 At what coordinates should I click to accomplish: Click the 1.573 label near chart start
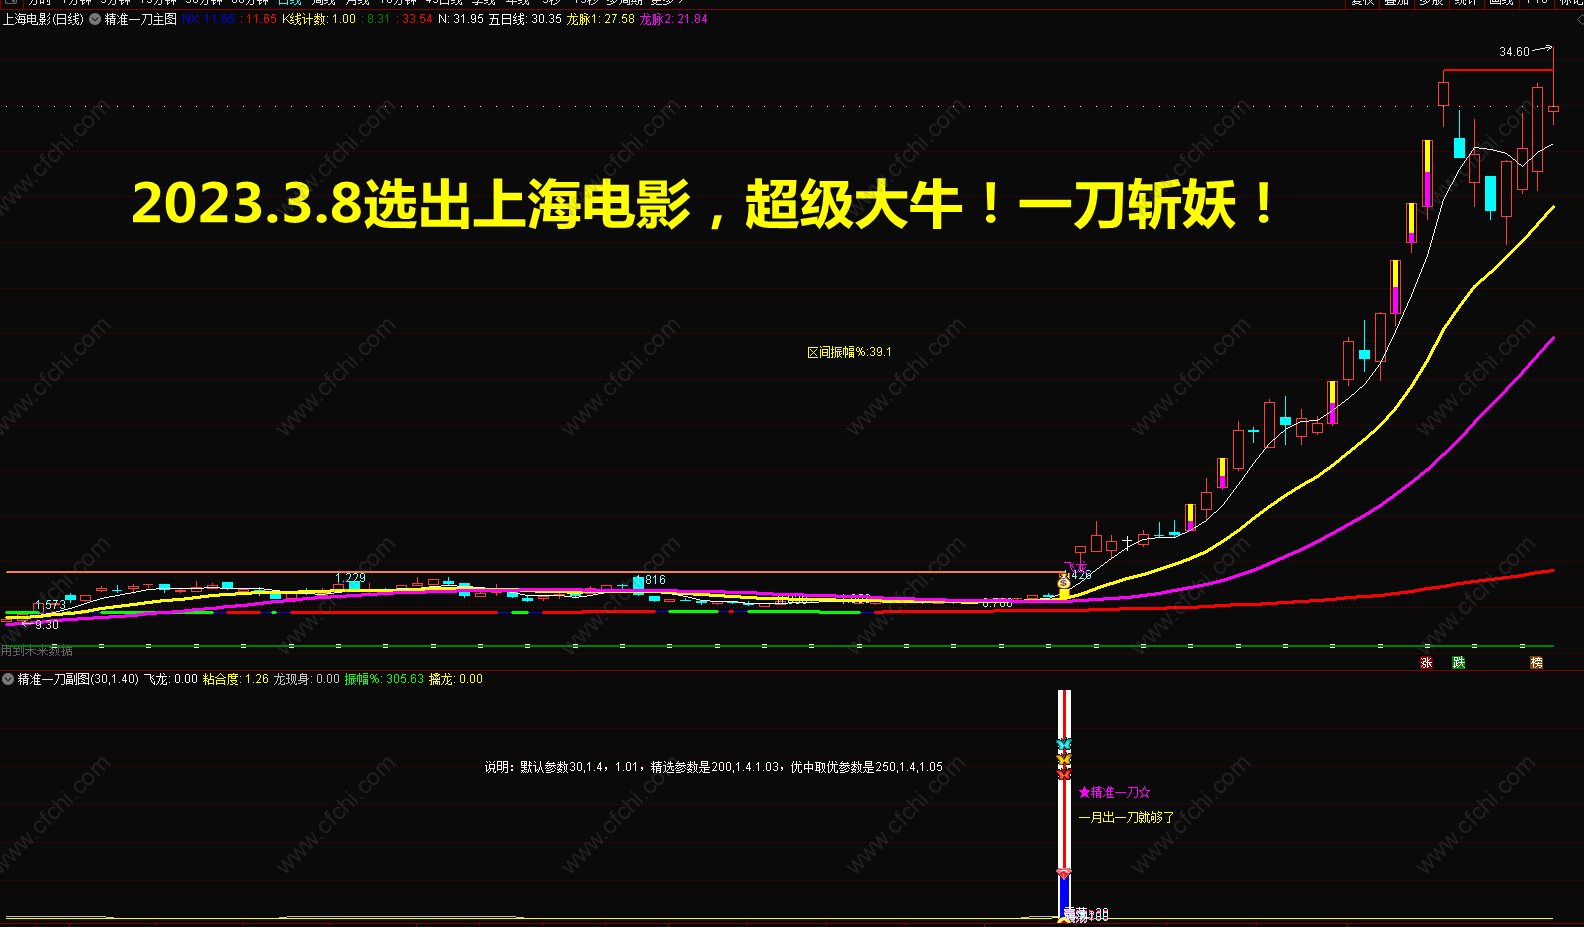tap(50, 605)
